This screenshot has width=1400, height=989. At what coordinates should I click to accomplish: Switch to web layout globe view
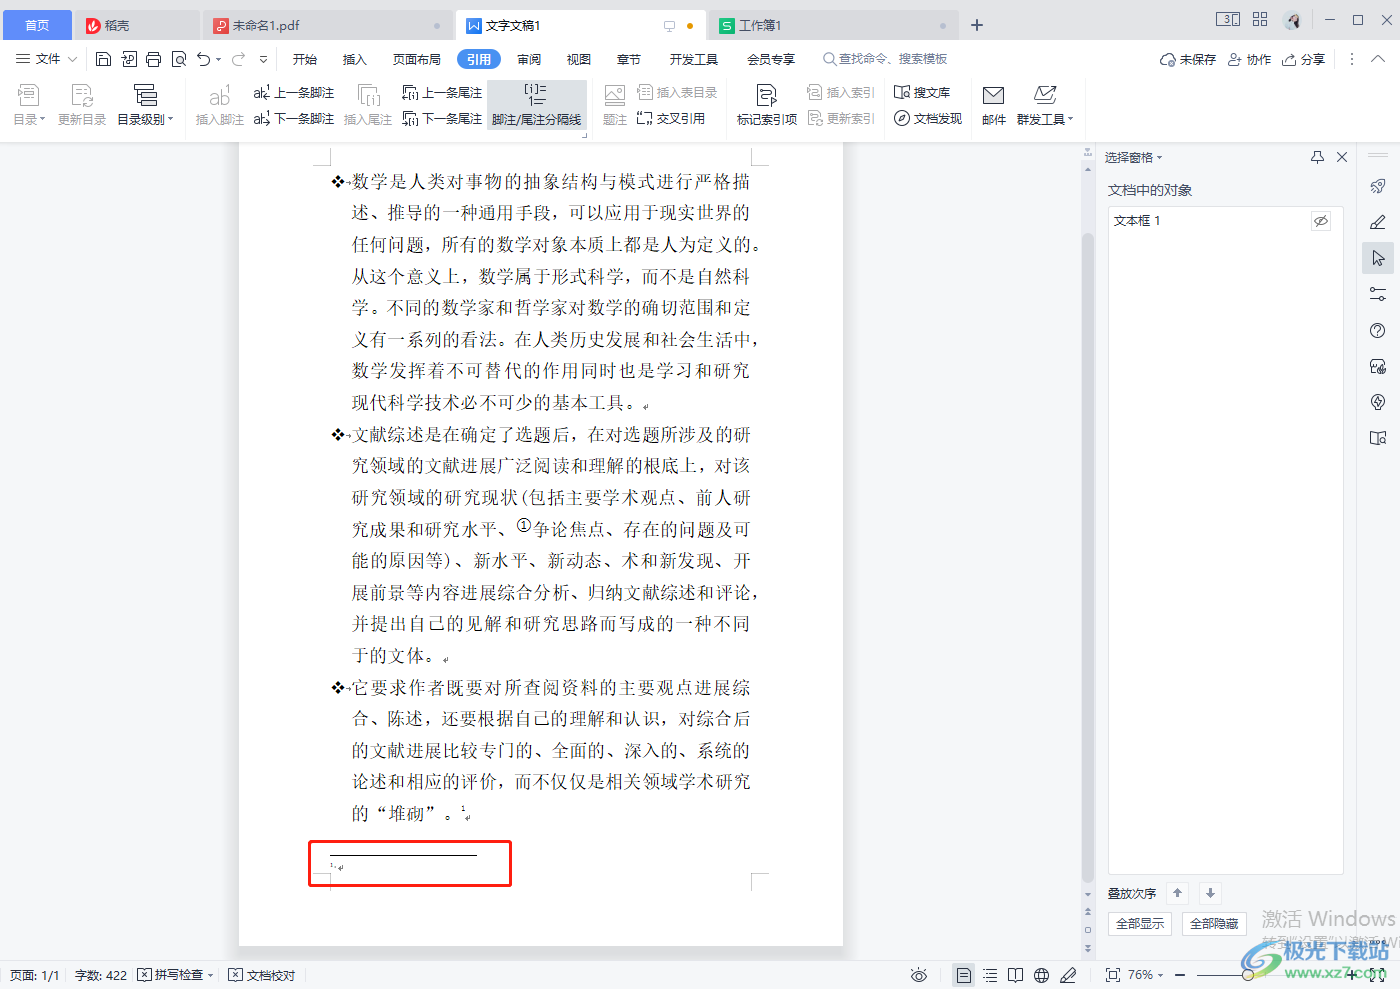[x=1041, y=975]
